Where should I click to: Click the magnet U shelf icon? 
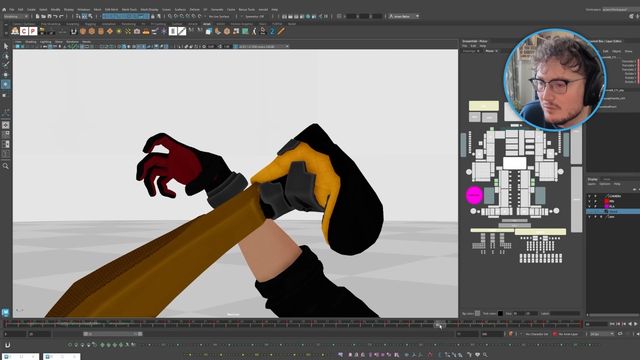[74, 31]
